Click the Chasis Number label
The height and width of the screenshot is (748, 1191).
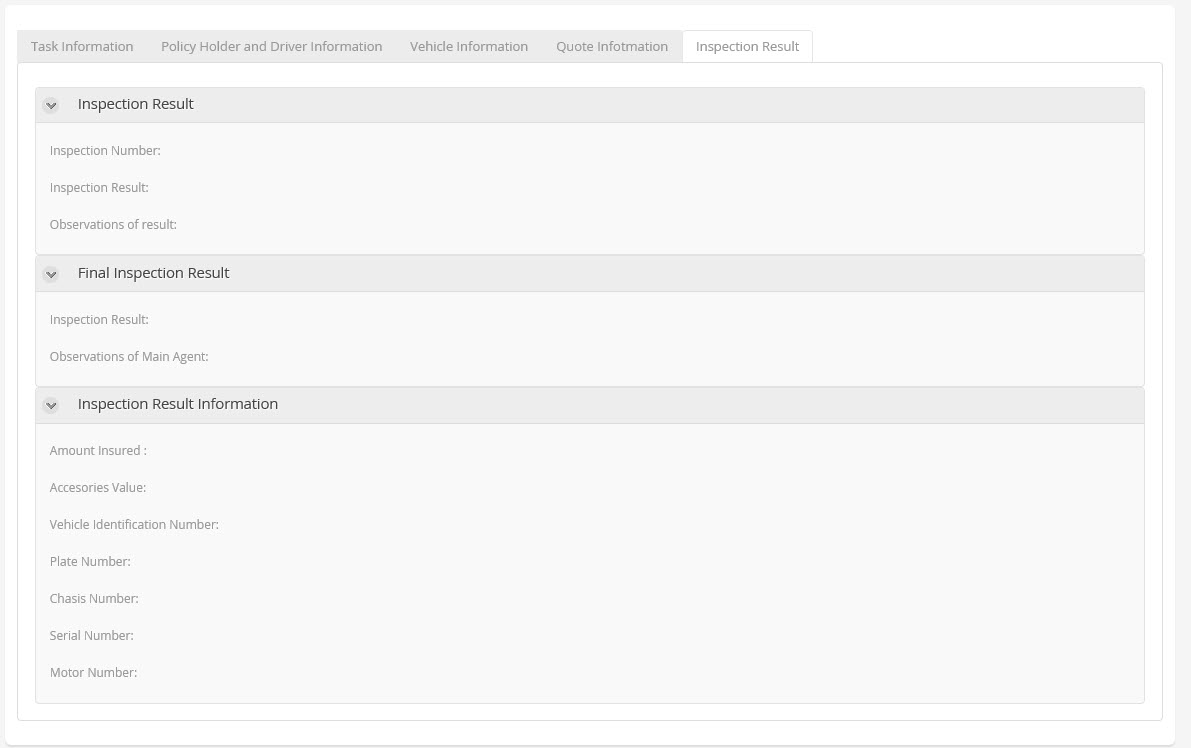94,599
